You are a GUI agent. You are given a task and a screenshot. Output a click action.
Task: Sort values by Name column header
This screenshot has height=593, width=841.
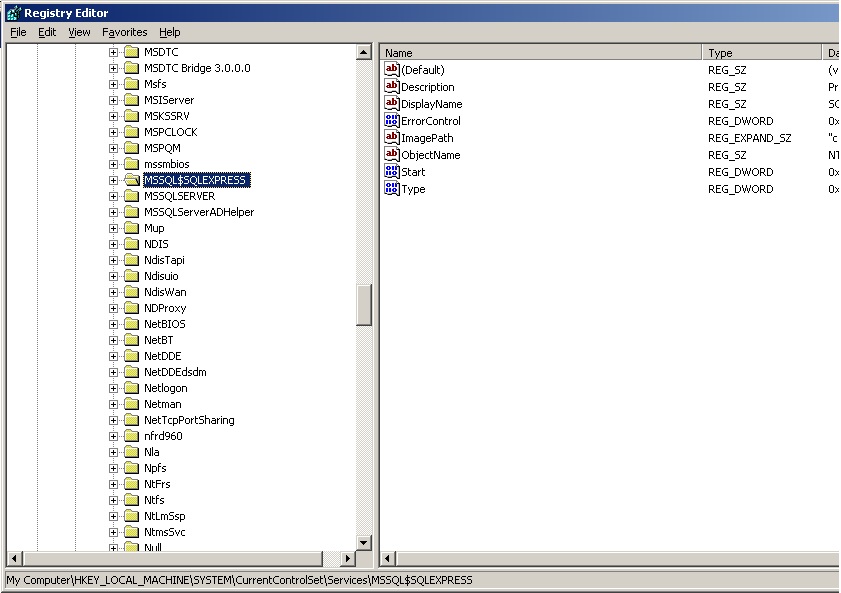[x=541, y=53]
